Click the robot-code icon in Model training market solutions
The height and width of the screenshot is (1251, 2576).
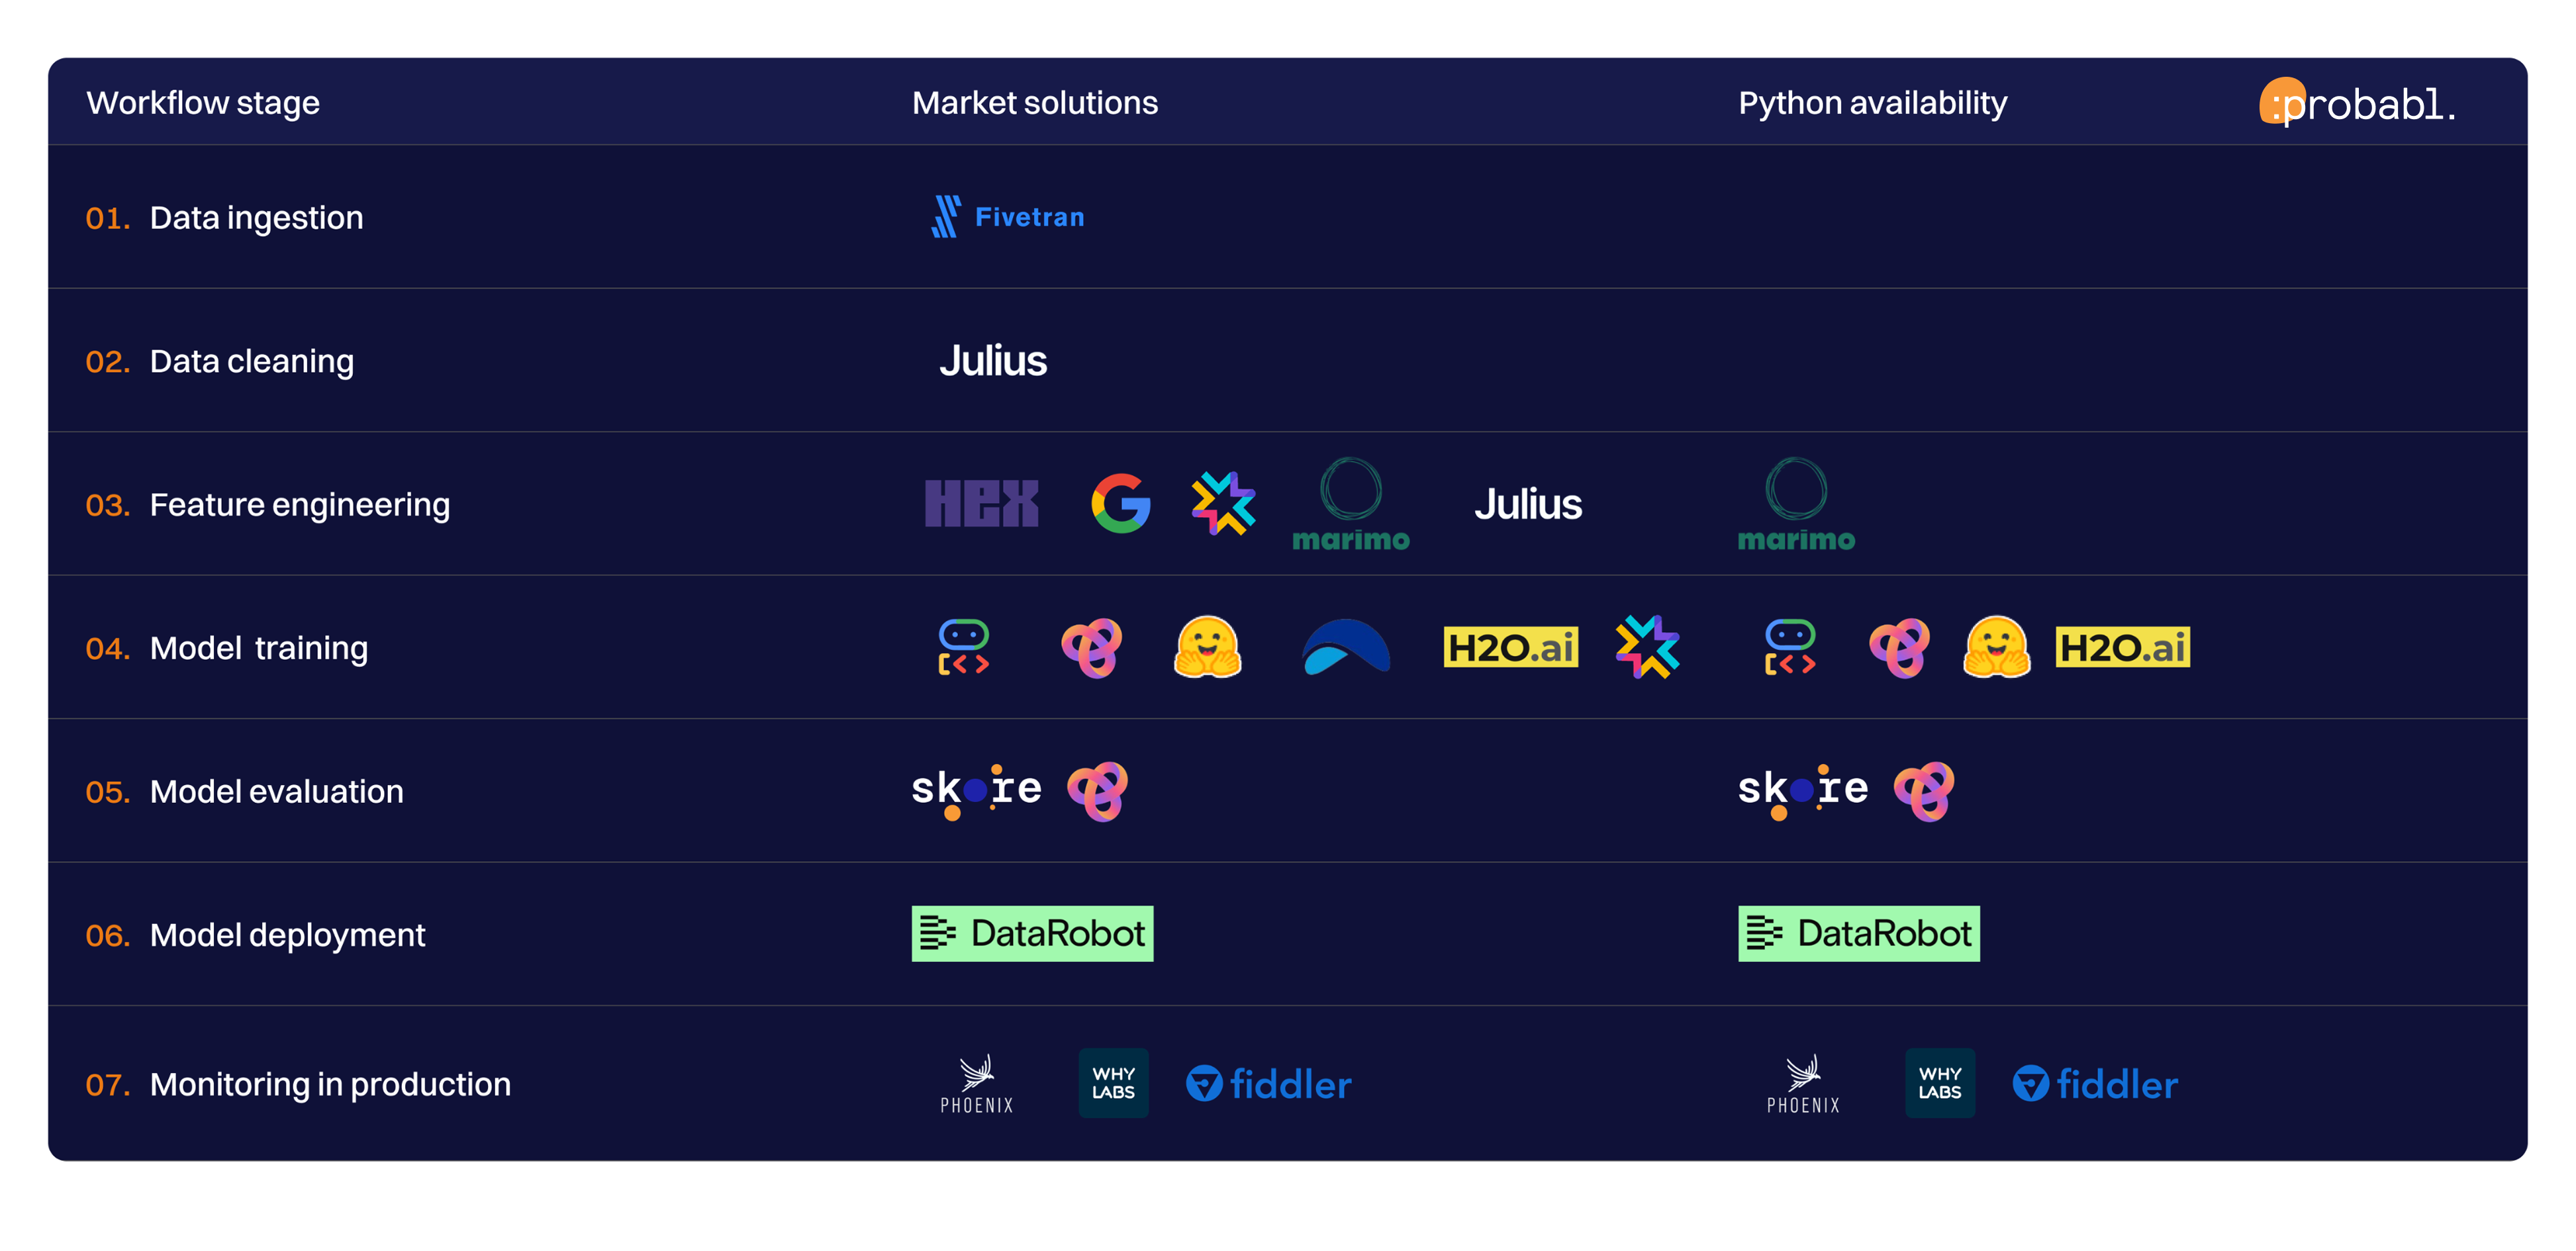click(964, 647)
